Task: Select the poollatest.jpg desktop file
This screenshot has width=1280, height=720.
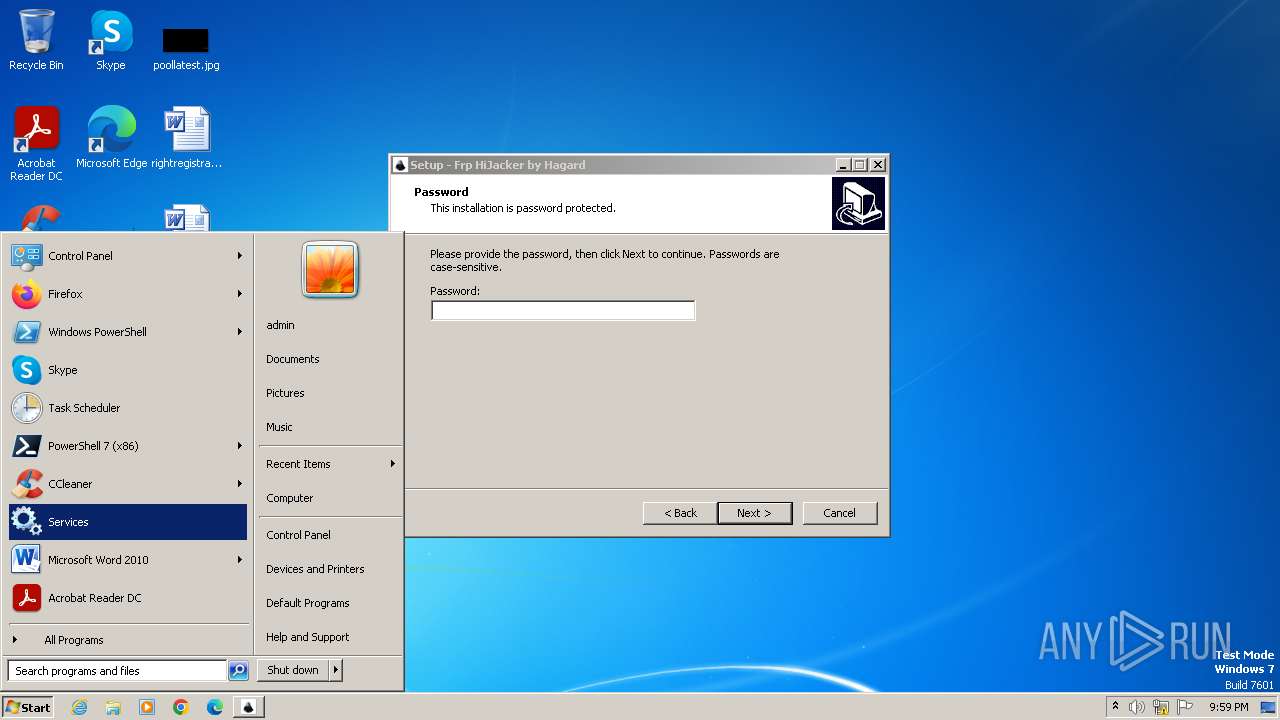Action: [x=186, y=48]
